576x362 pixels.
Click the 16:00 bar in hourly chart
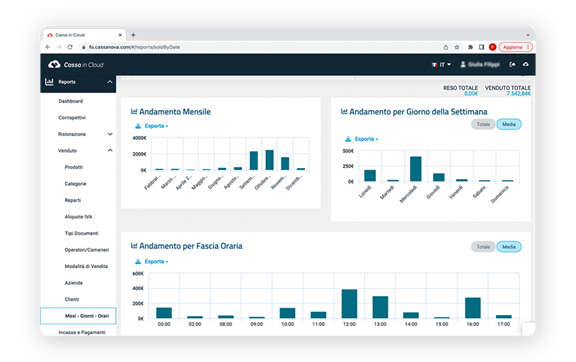point(473,308)
